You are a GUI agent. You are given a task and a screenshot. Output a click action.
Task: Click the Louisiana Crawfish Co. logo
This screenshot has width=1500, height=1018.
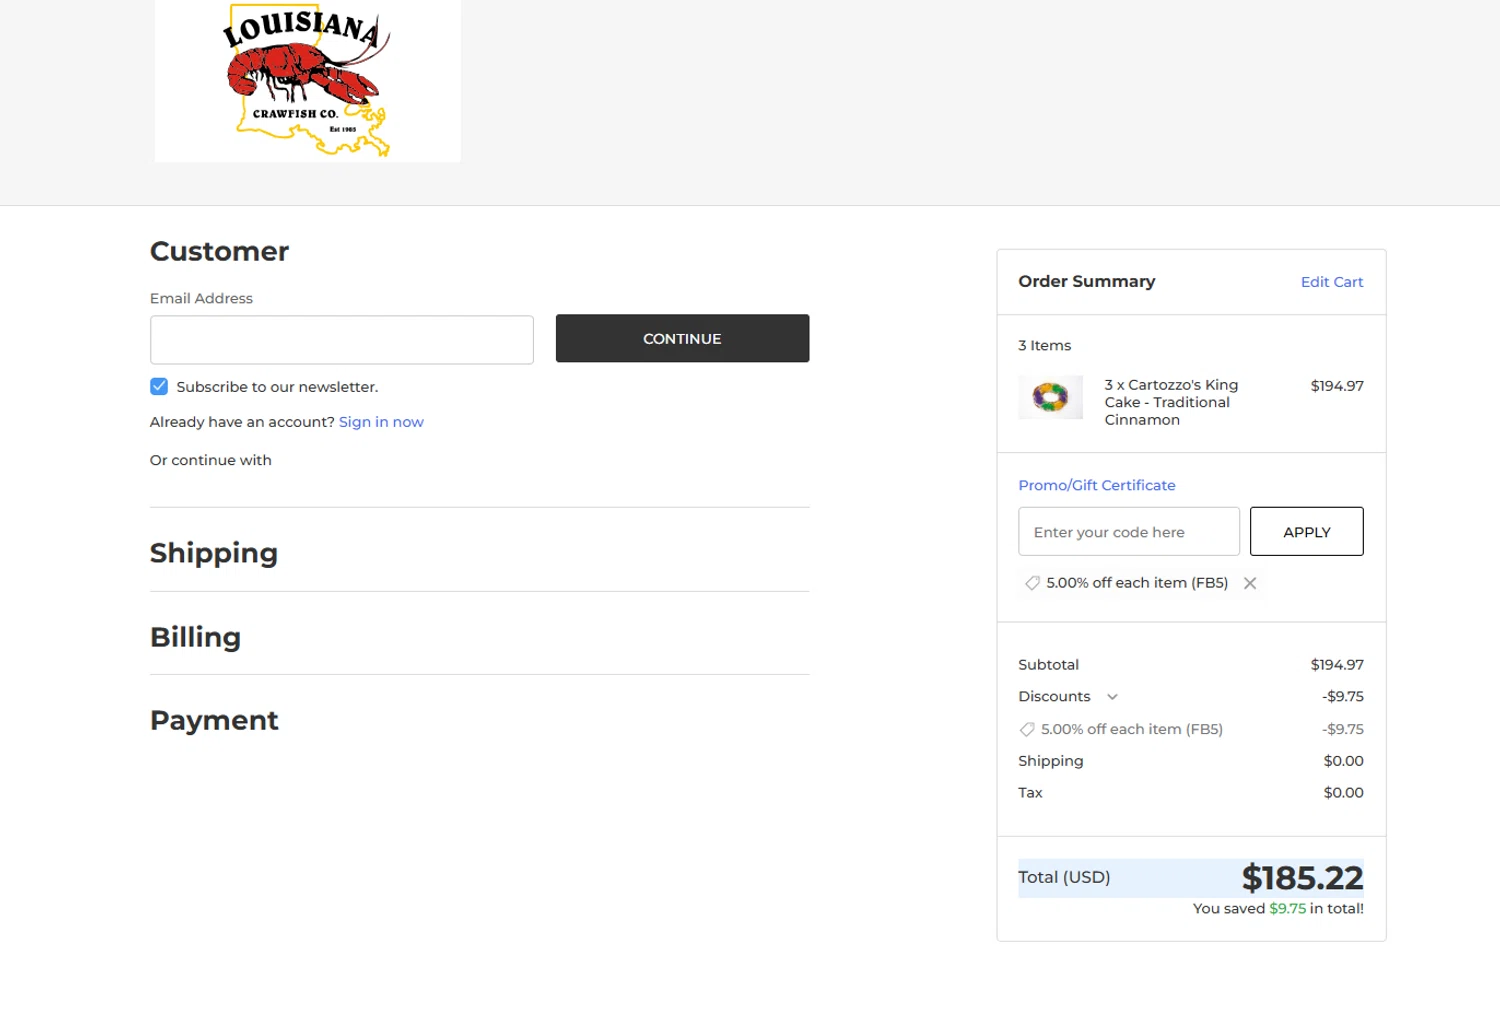coord(307,80)
